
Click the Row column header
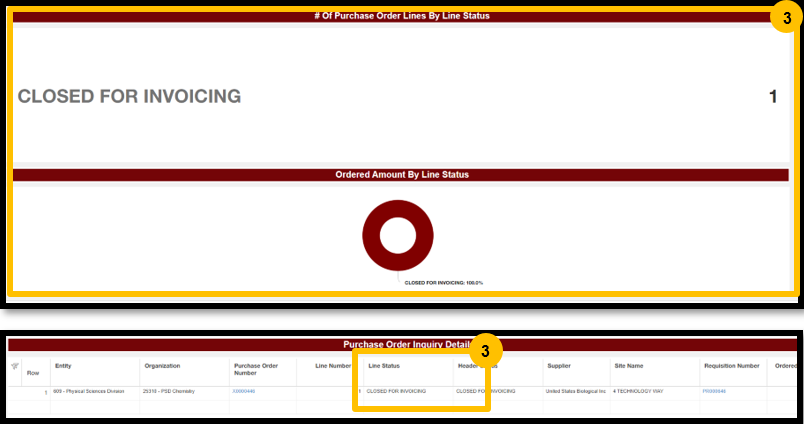click(33, 373)
